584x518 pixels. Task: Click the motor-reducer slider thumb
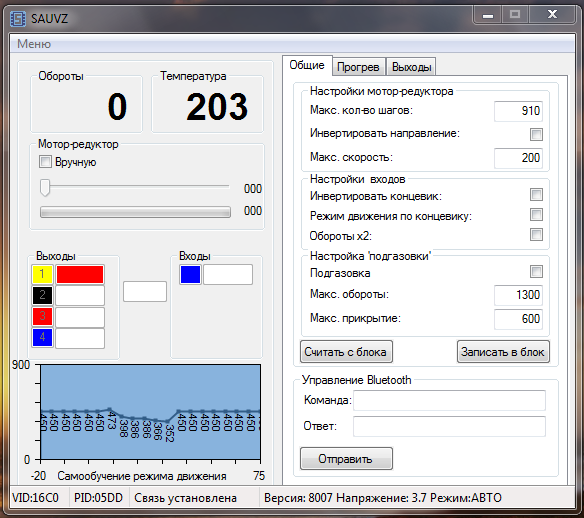point(45,187)
